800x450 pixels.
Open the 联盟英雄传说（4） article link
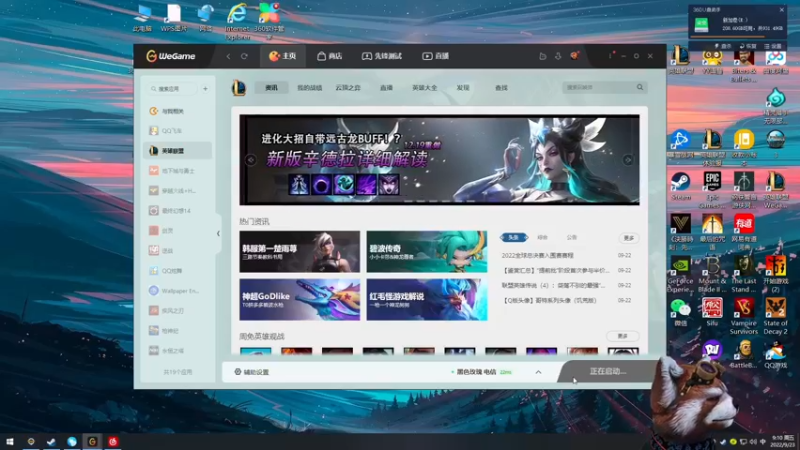point(553,285)
